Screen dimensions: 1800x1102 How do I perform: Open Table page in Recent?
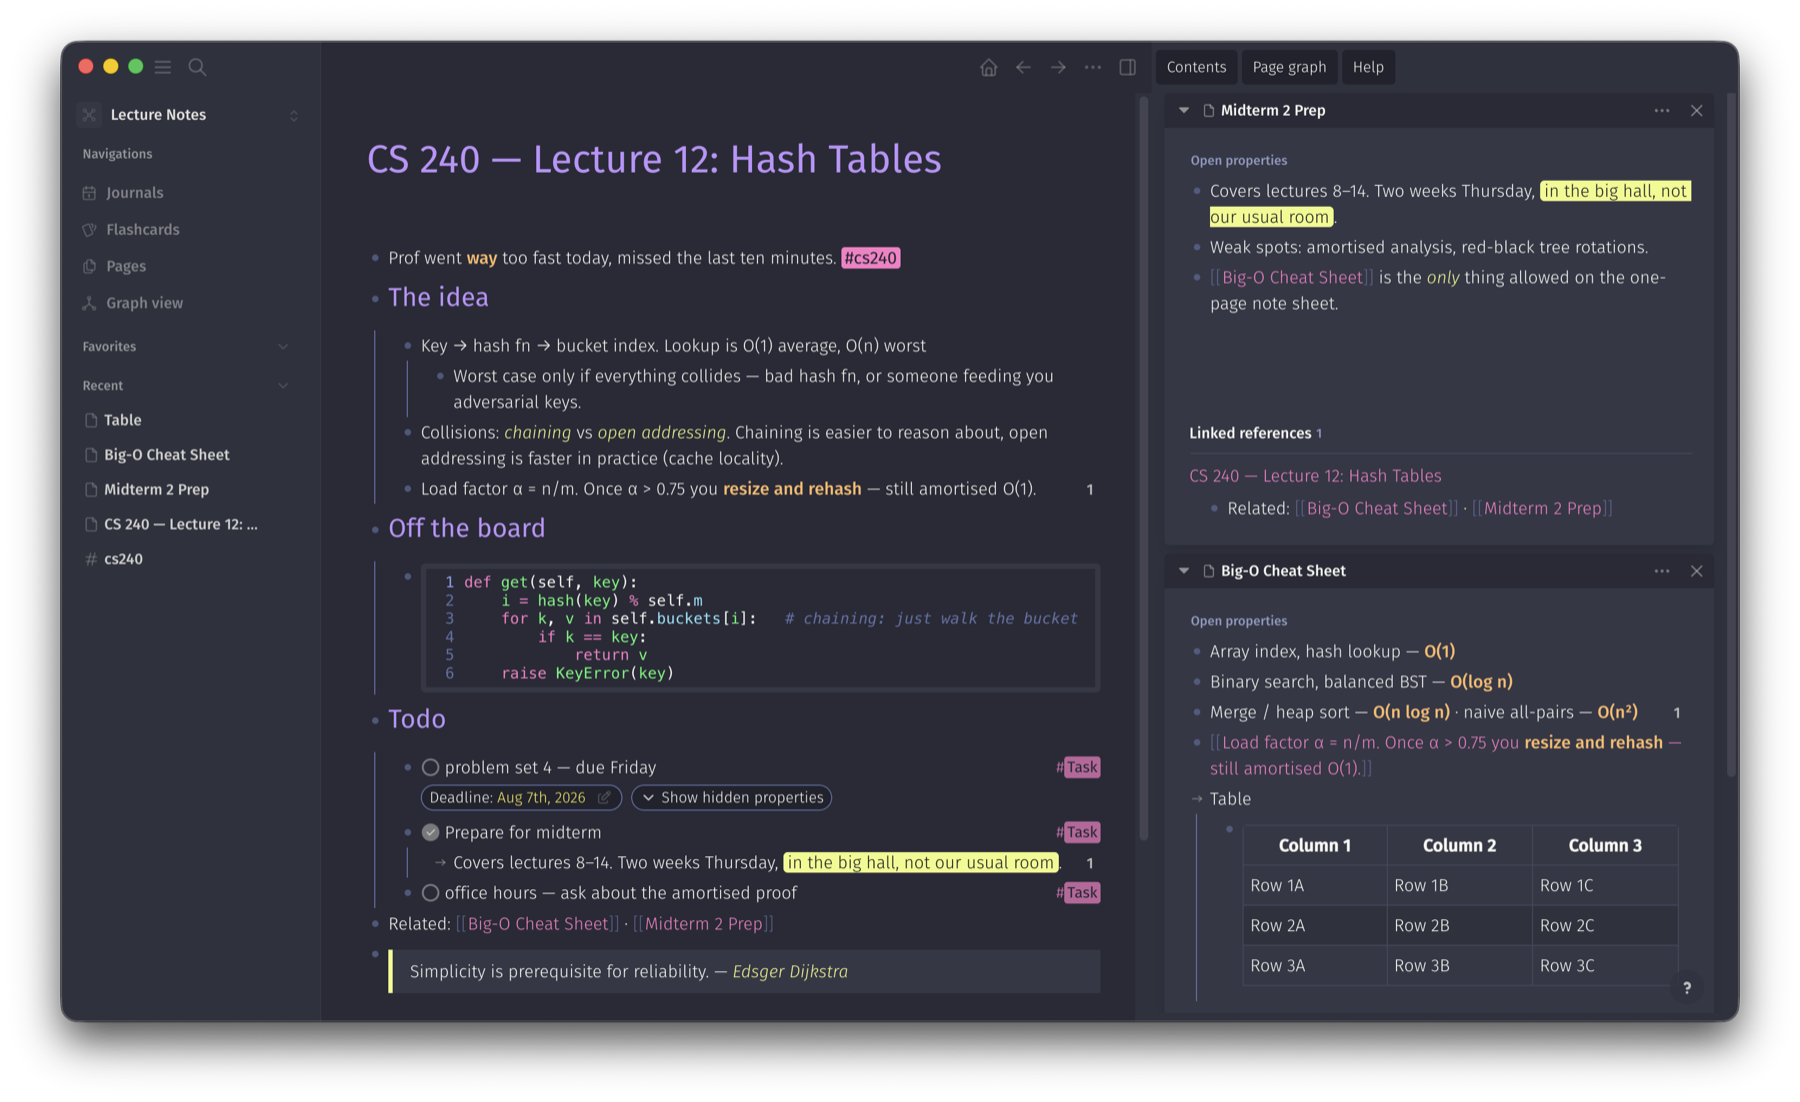coord(123,421)
